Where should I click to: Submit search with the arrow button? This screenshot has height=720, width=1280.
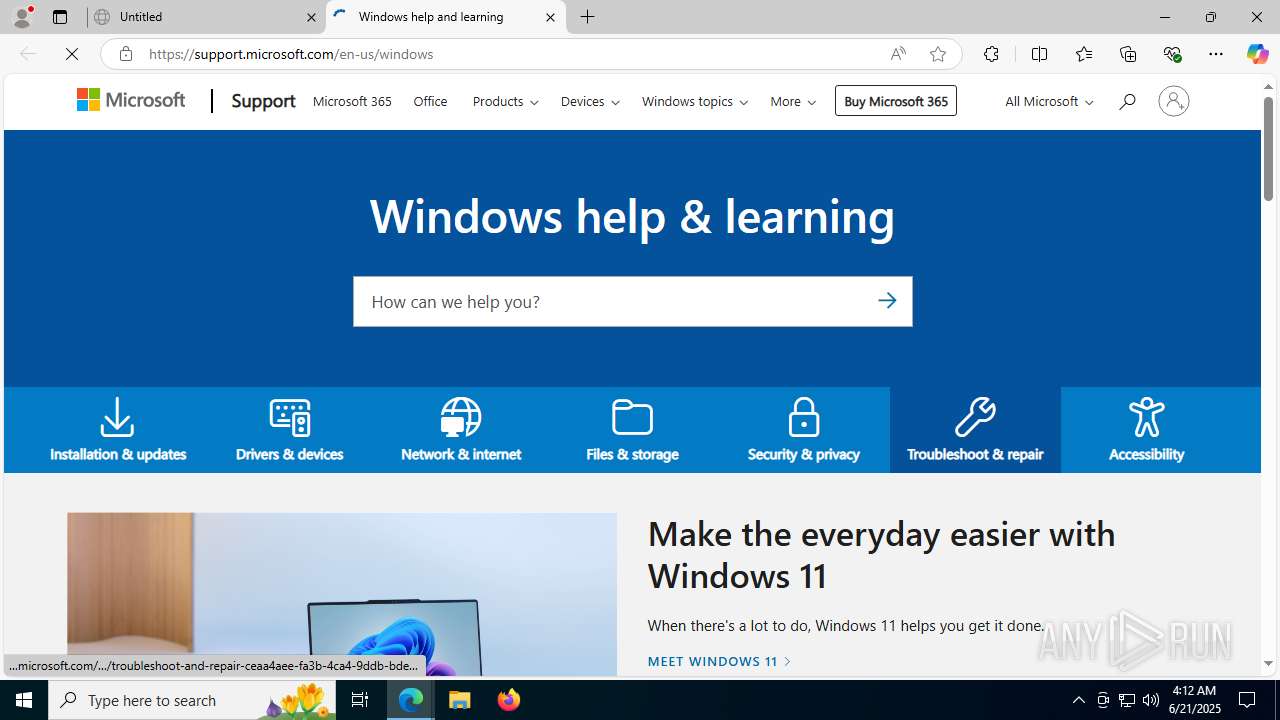click(887, 301)
